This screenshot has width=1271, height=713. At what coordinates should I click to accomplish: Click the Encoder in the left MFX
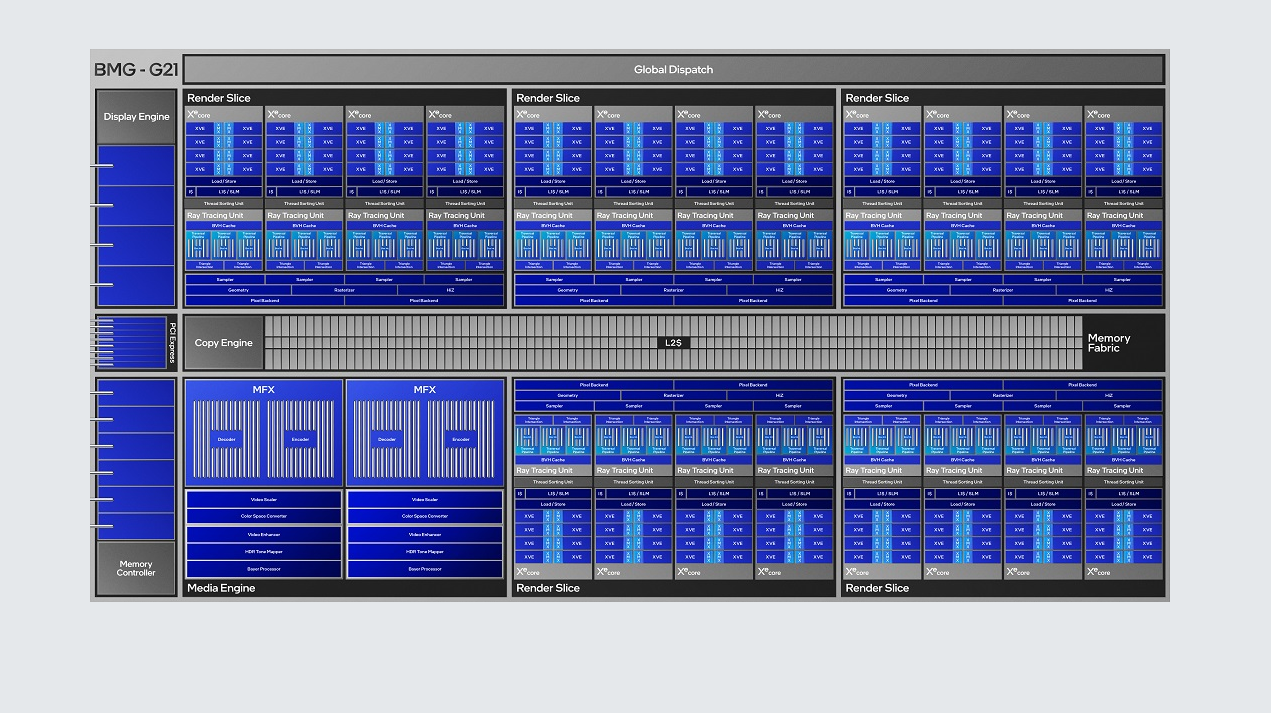coord(300,439)
